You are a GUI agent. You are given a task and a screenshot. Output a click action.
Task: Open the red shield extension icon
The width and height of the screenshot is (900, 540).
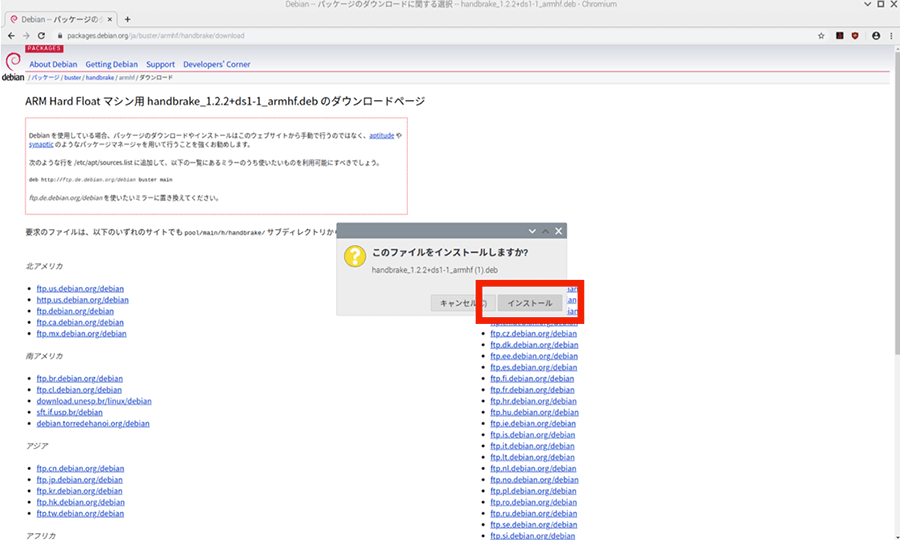[x=855, y=36]
